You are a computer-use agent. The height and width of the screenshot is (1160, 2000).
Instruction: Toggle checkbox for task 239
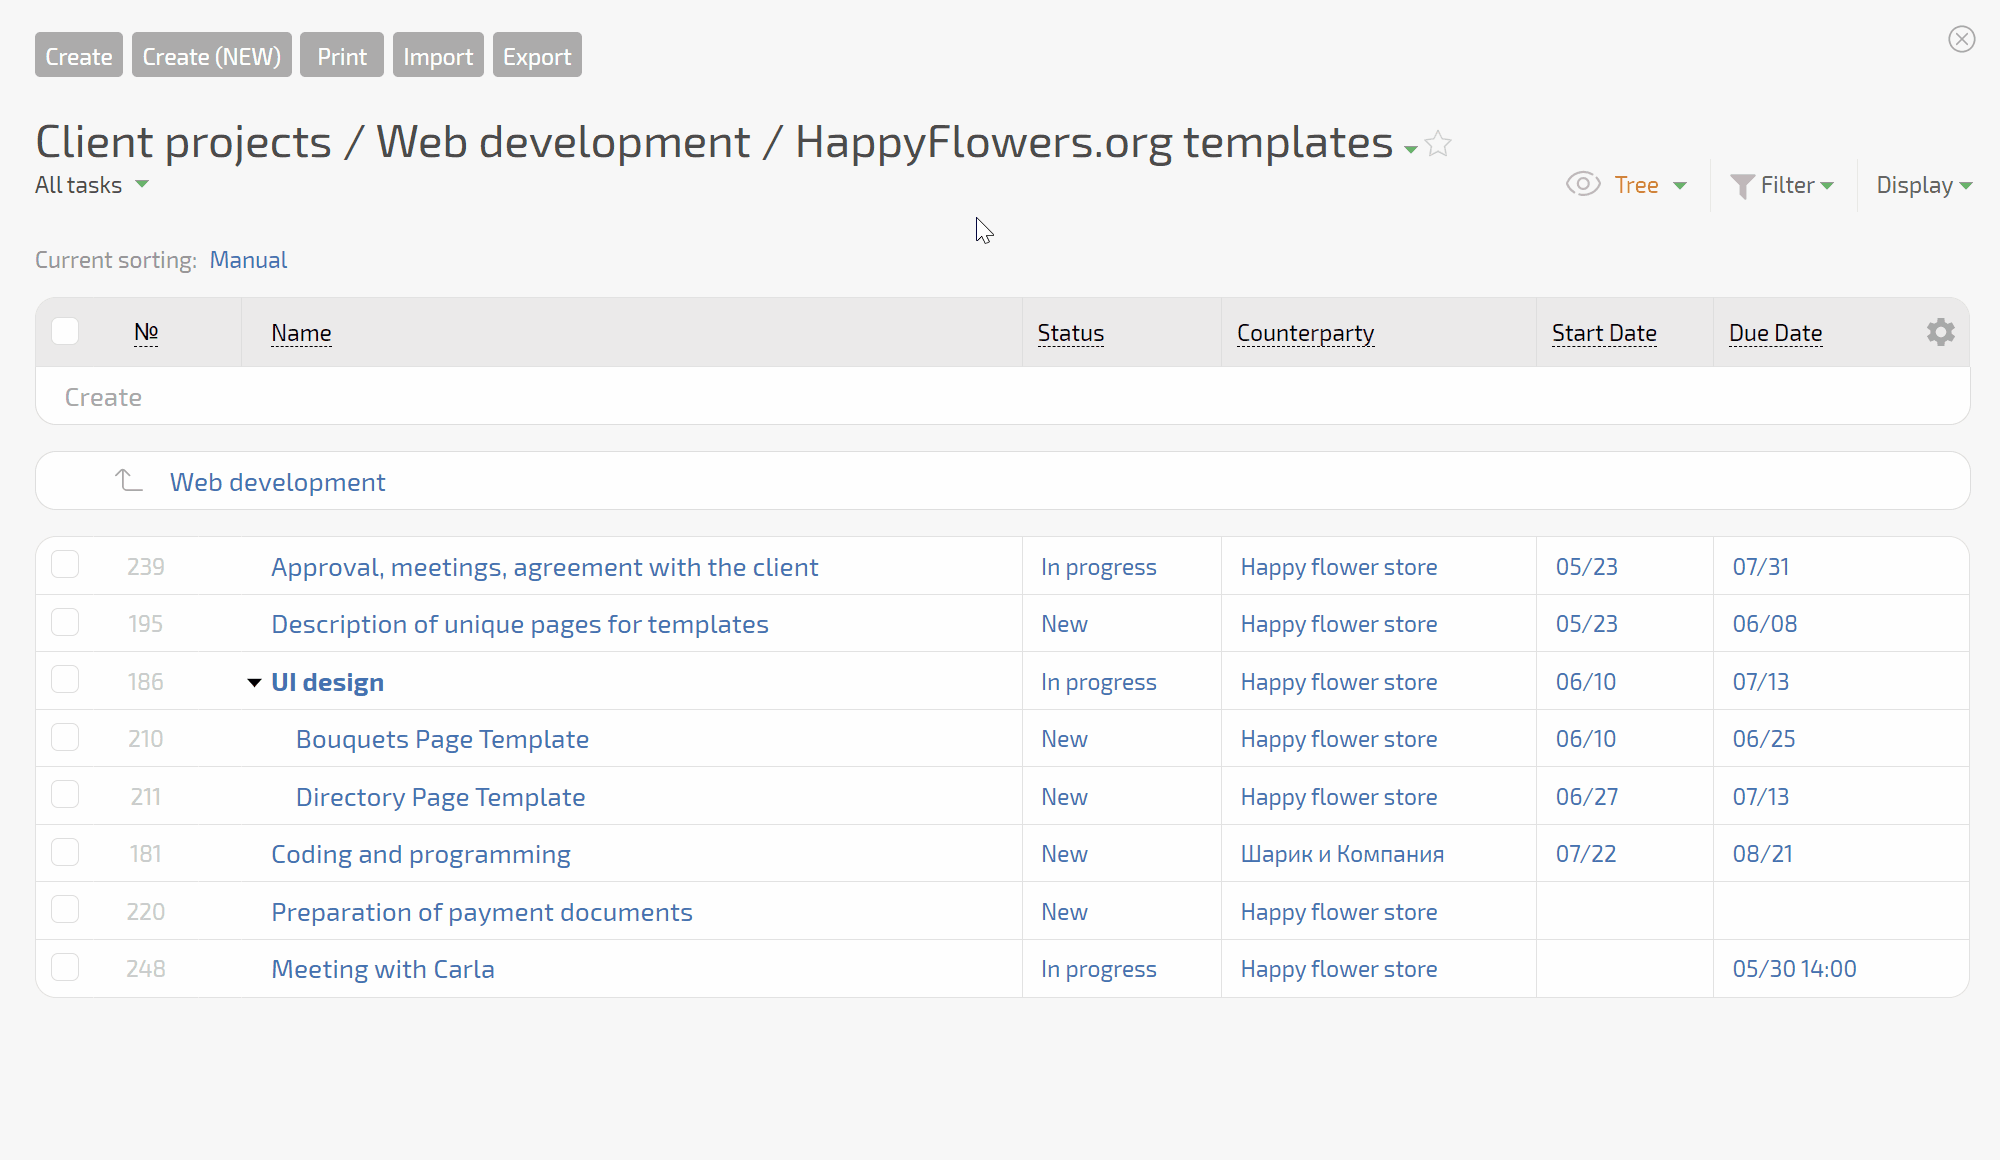point(63,565)
